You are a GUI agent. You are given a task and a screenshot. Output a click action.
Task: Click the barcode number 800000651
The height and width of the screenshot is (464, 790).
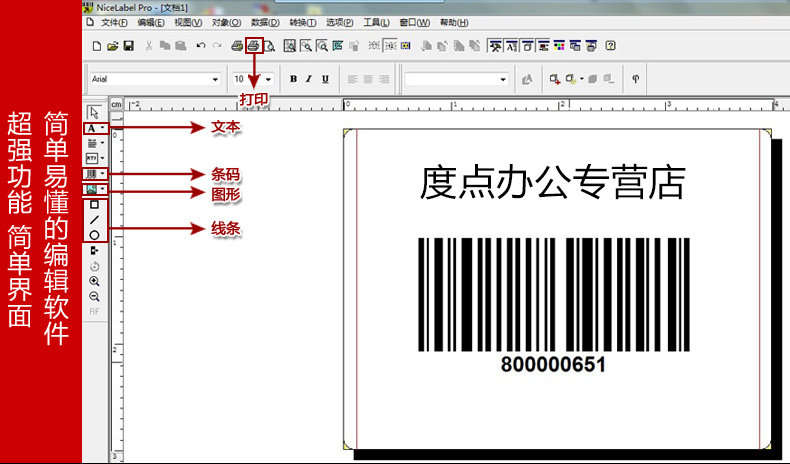click(553, 364)
